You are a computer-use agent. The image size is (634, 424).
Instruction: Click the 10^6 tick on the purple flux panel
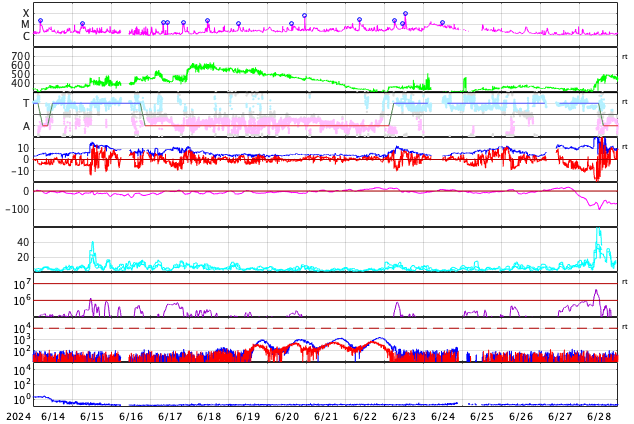pyautogui.click(x=22, y=301)
